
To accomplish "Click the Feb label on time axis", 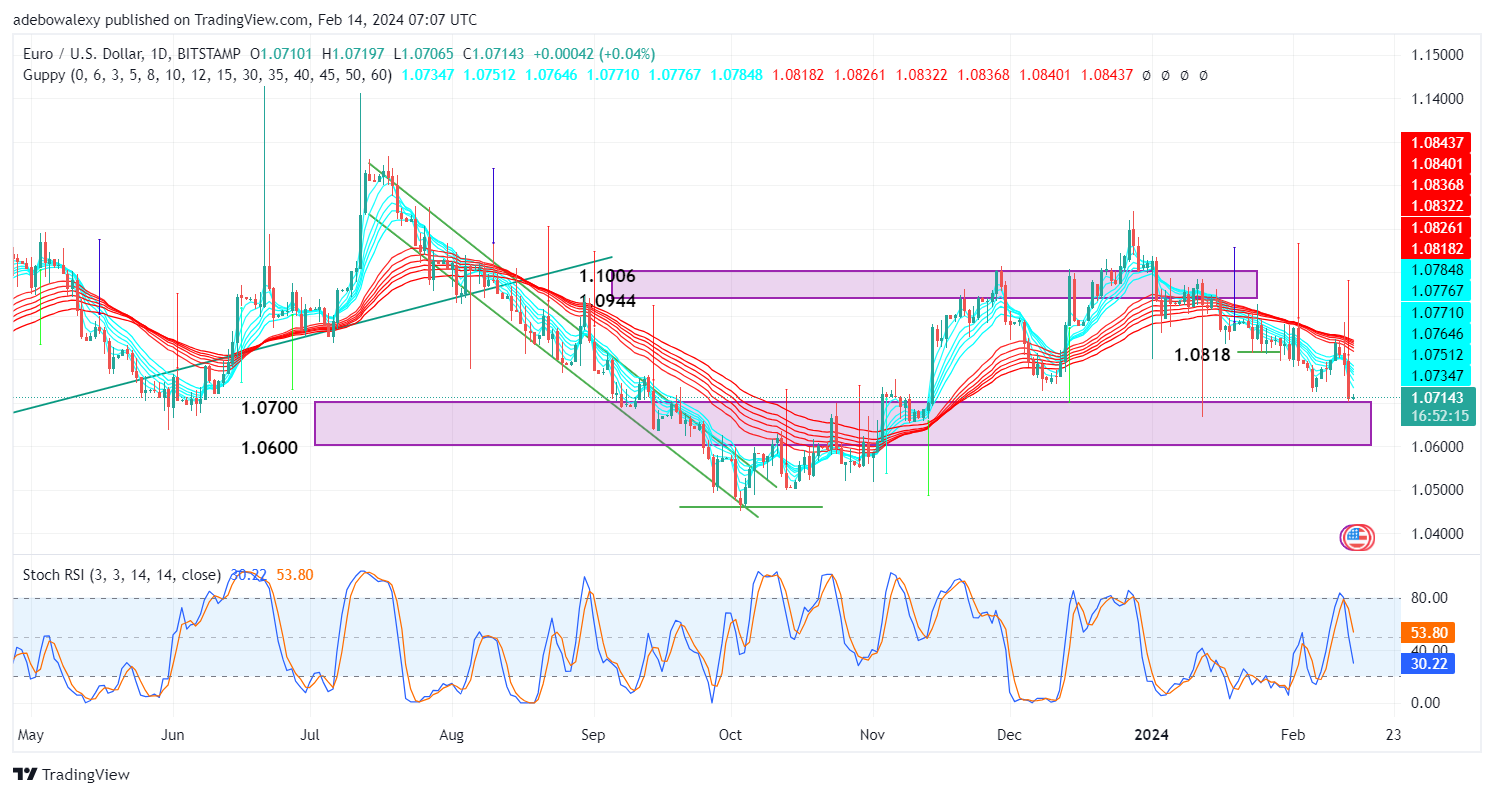I will (1294, 735).
